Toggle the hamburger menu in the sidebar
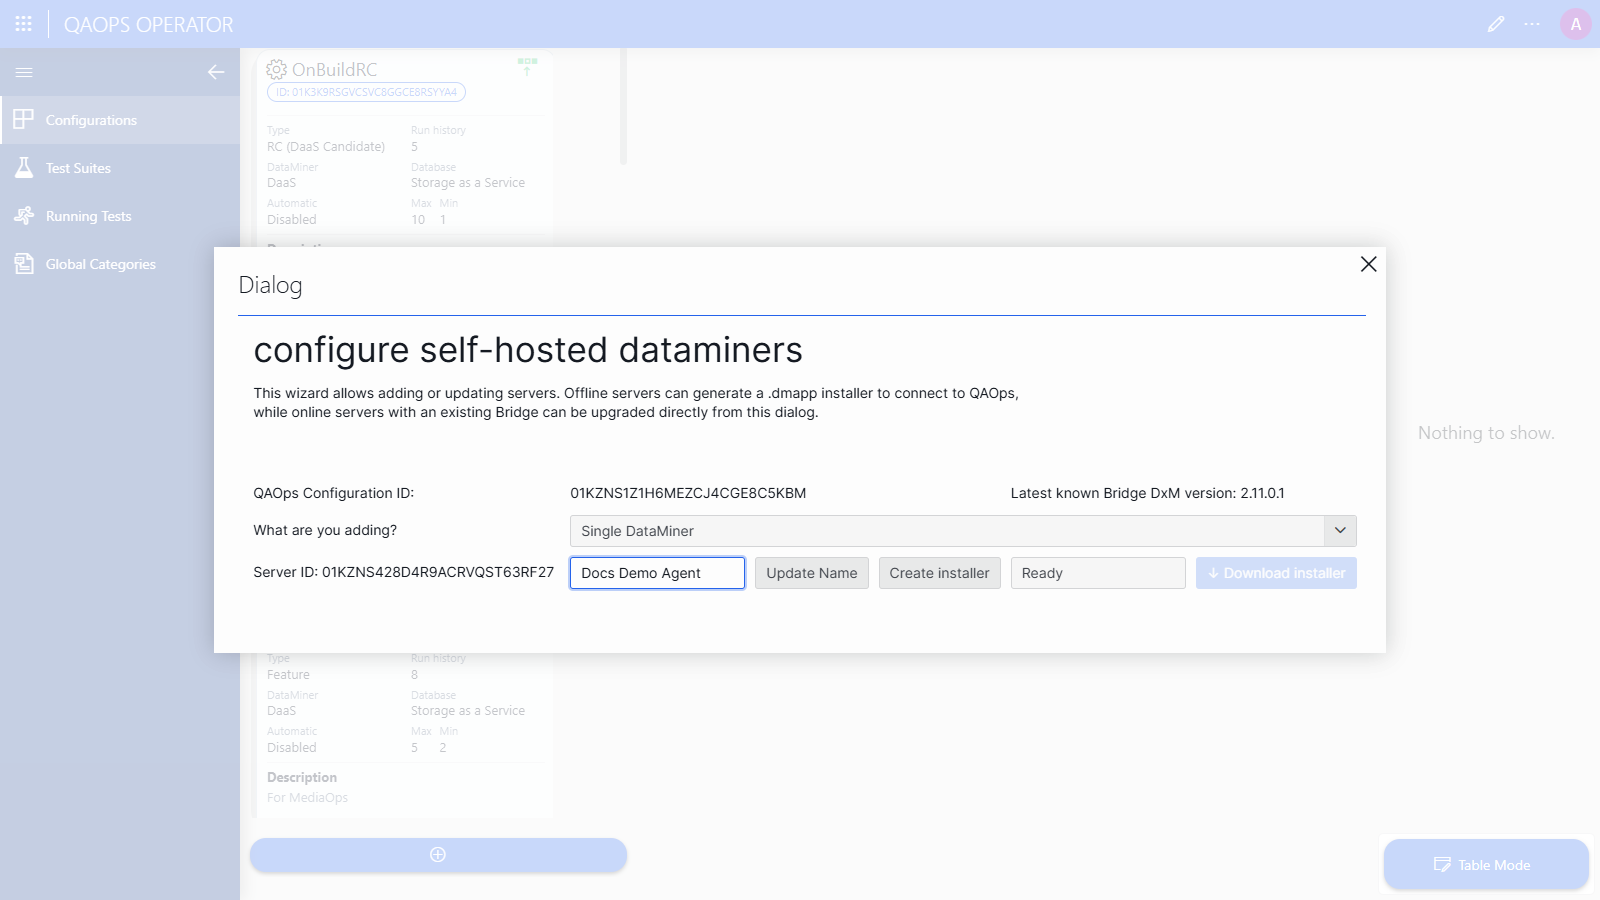The width and height of the screenshot is (1600, 900). [24, 72]
